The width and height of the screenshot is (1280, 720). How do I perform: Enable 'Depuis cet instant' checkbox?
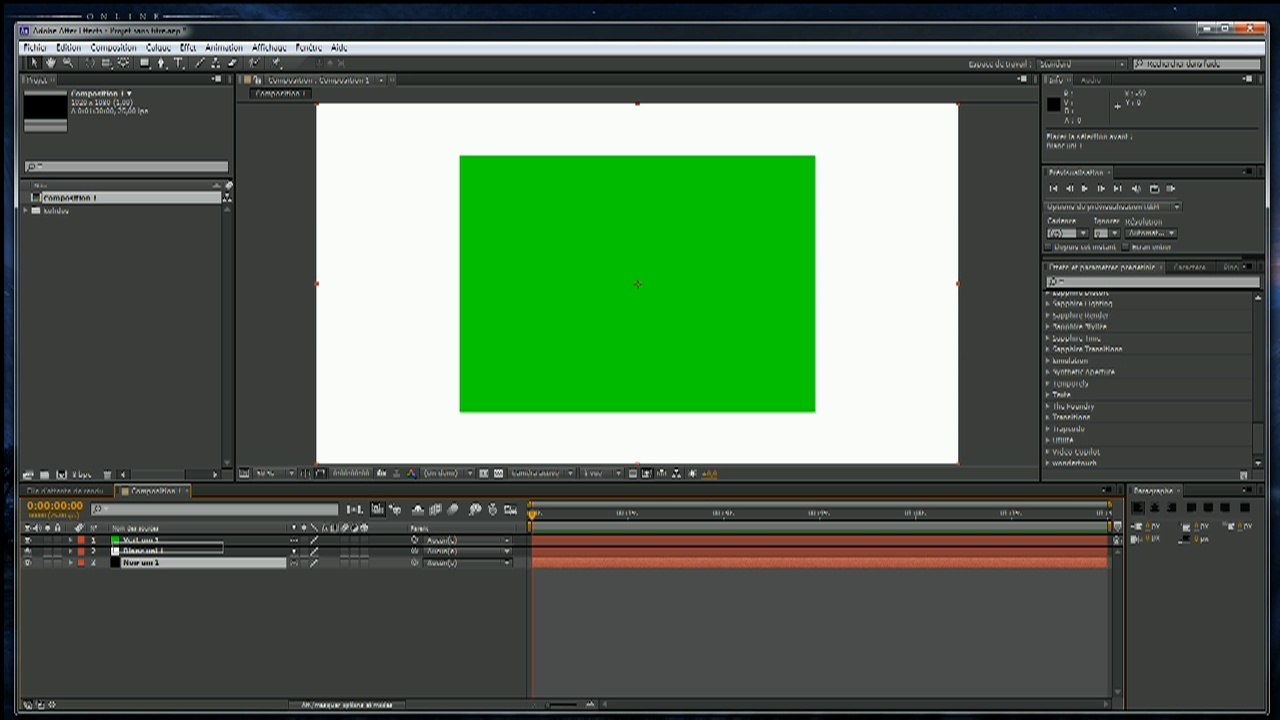coord(1048,247)
